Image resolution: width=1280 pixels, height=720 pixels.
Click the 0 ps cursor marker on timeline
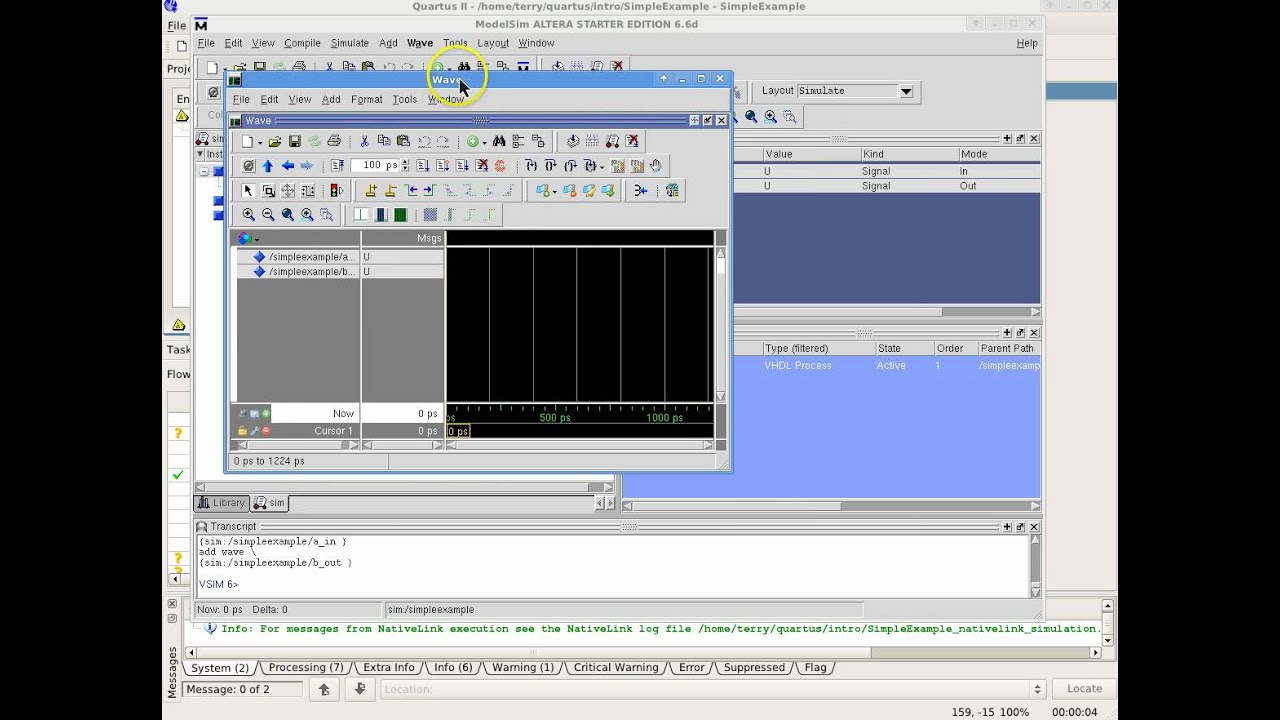coord(458,431)
